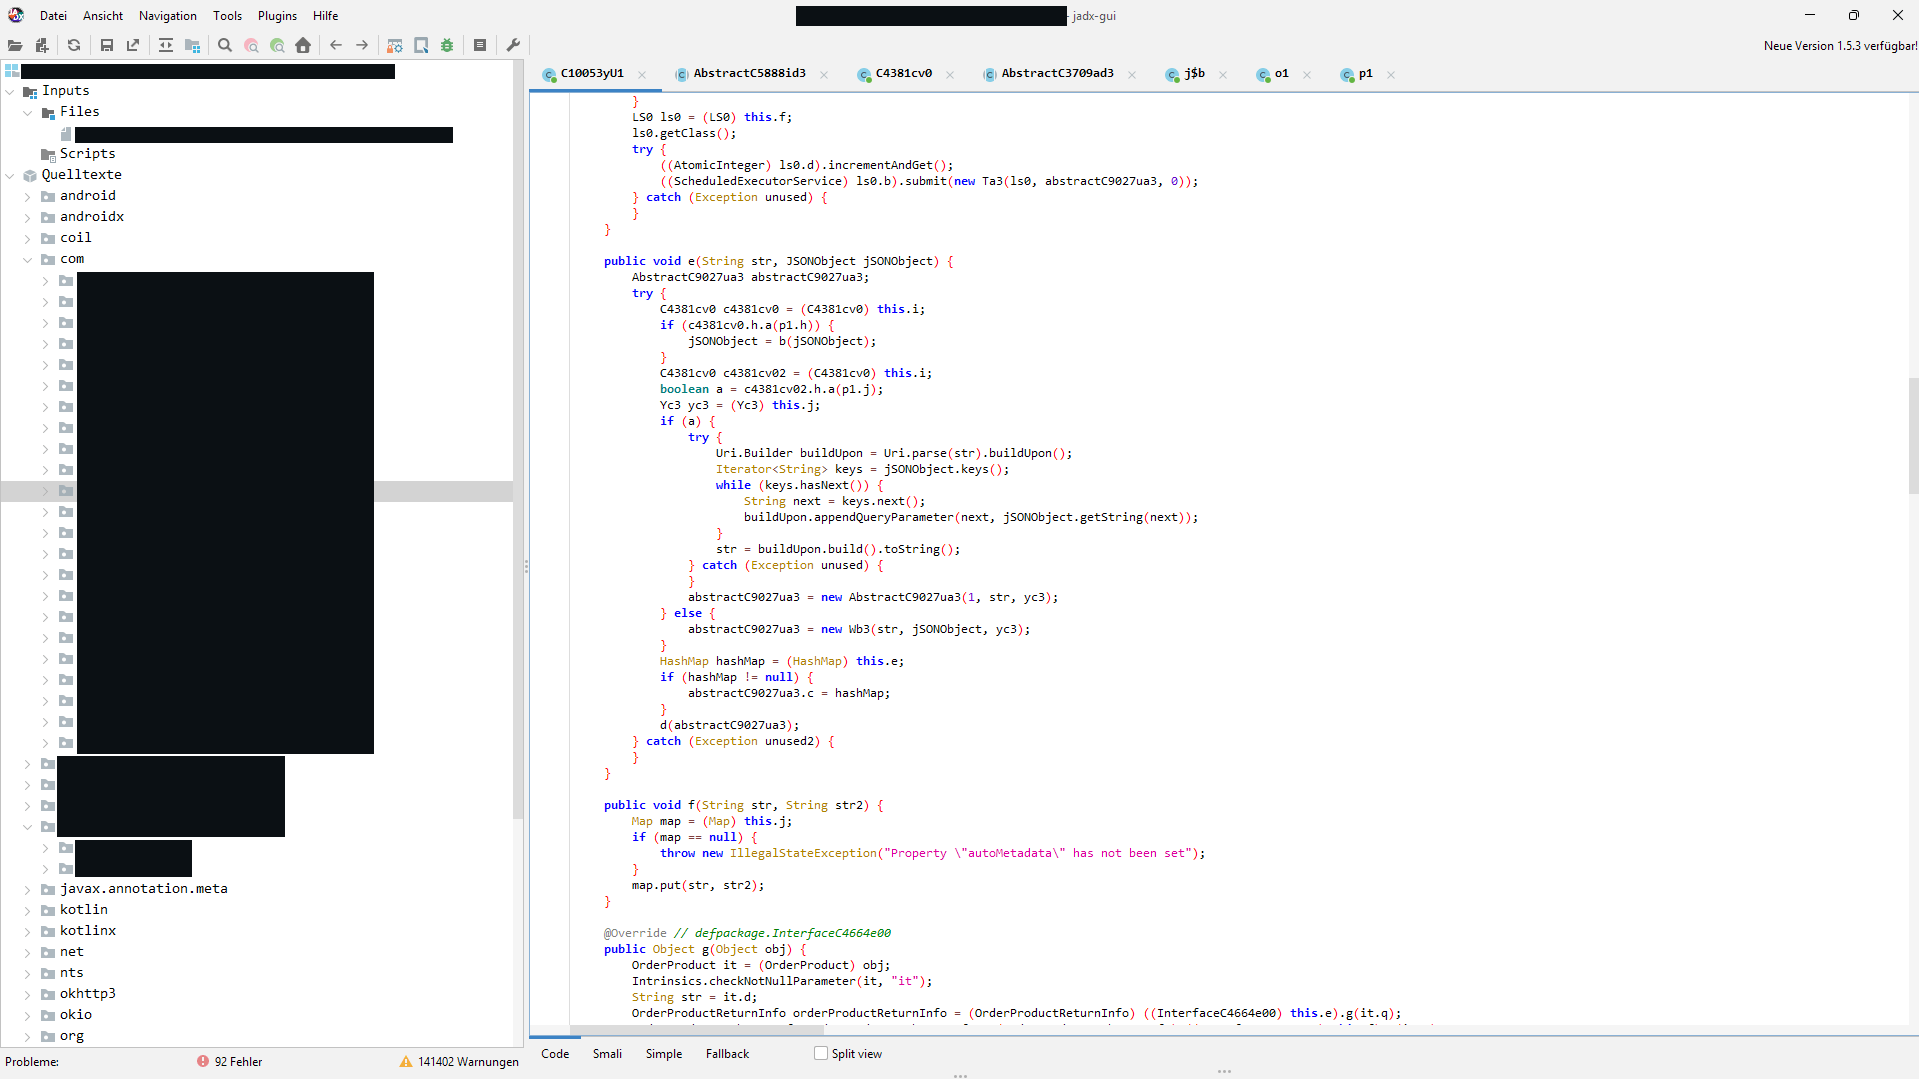The height and width of the screenshot is (1079, 1919).
Task: Expand the kotlin package node
Action: tap(27, 909)
